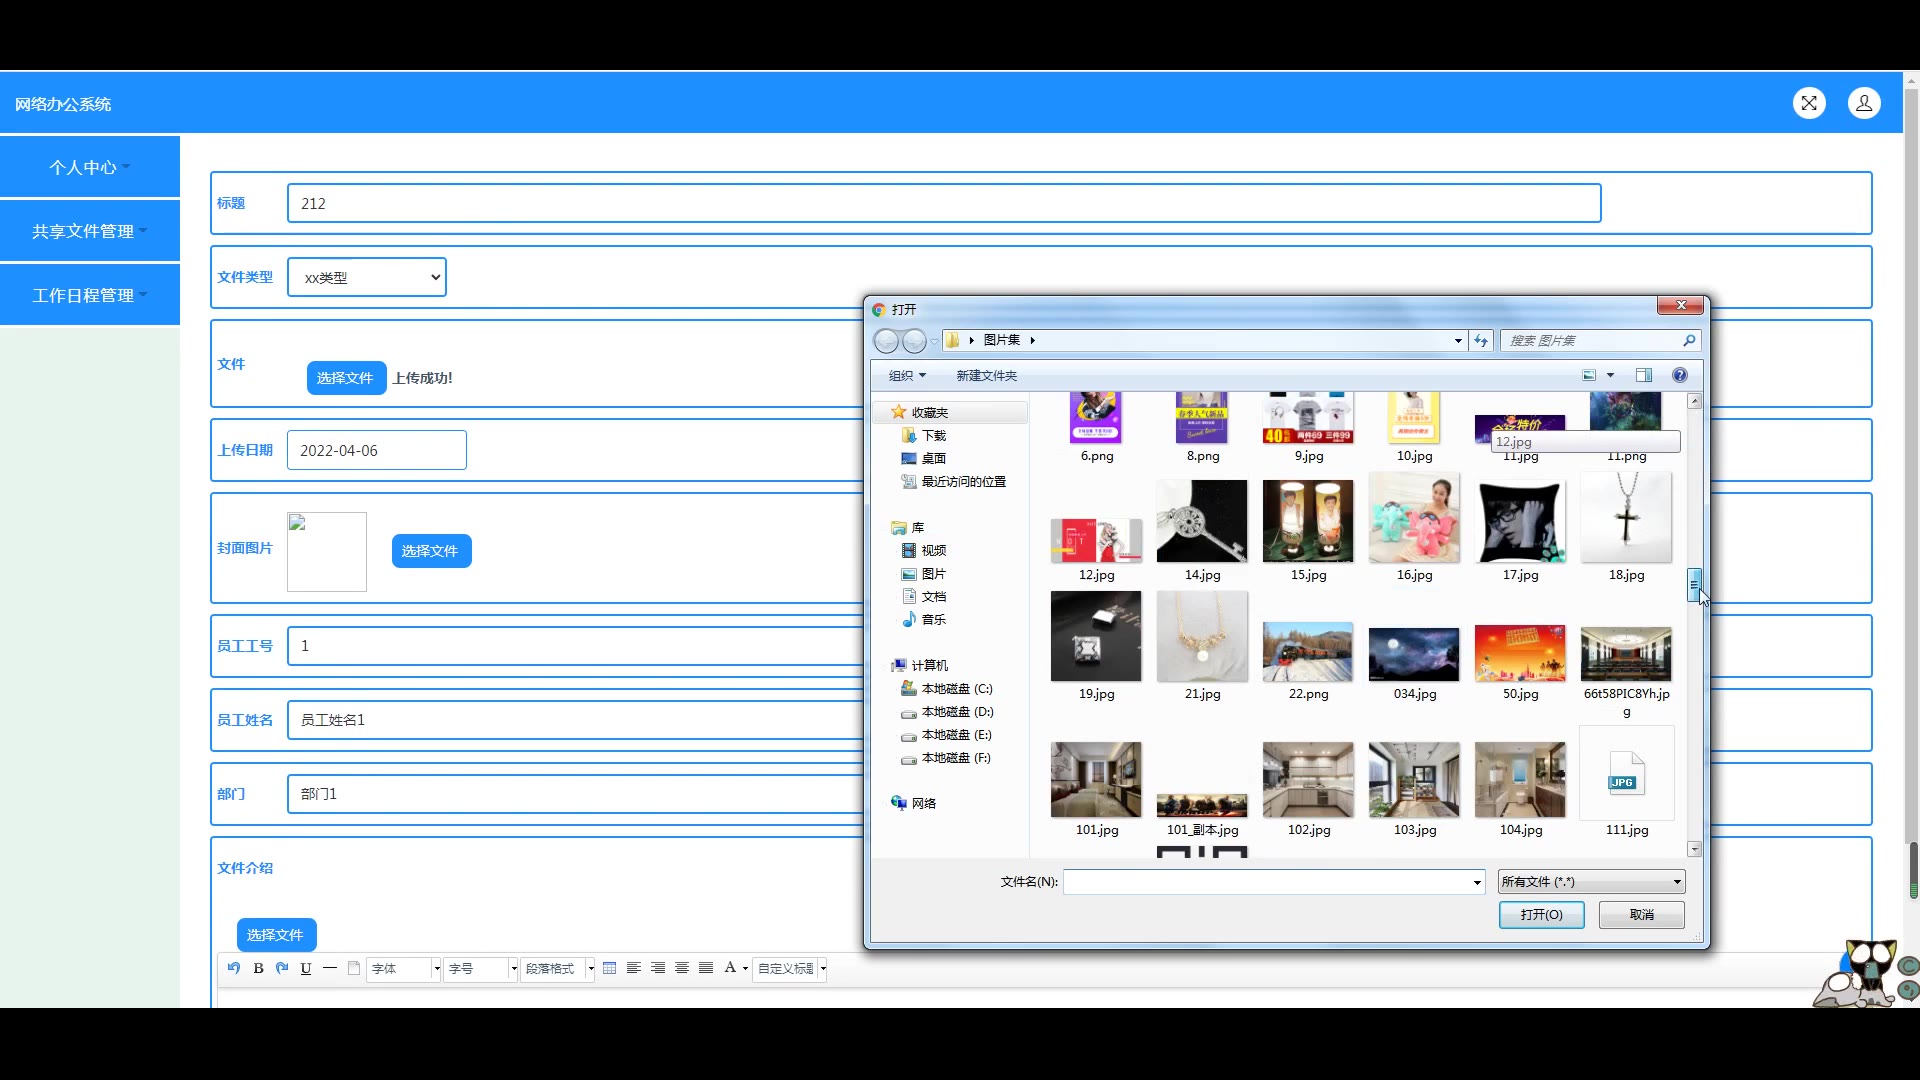
Task: Toggle bold formatting in editor
Action: click(x=258, y=968)
